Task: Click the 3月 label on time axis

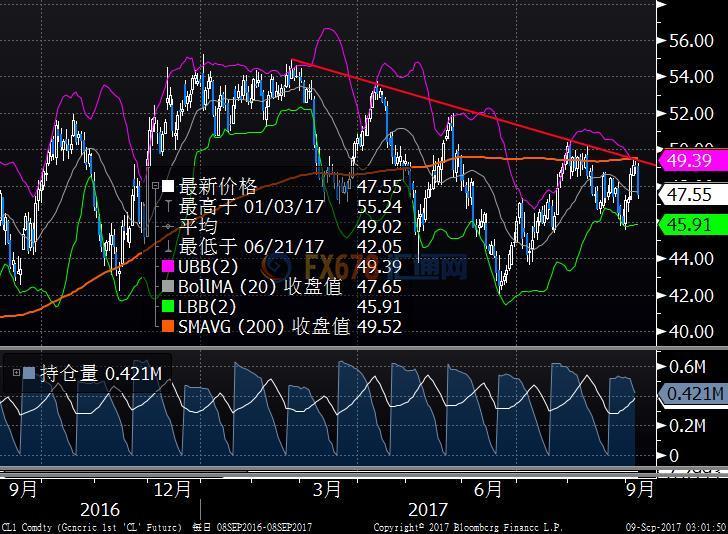Action: tap(327, 490)
